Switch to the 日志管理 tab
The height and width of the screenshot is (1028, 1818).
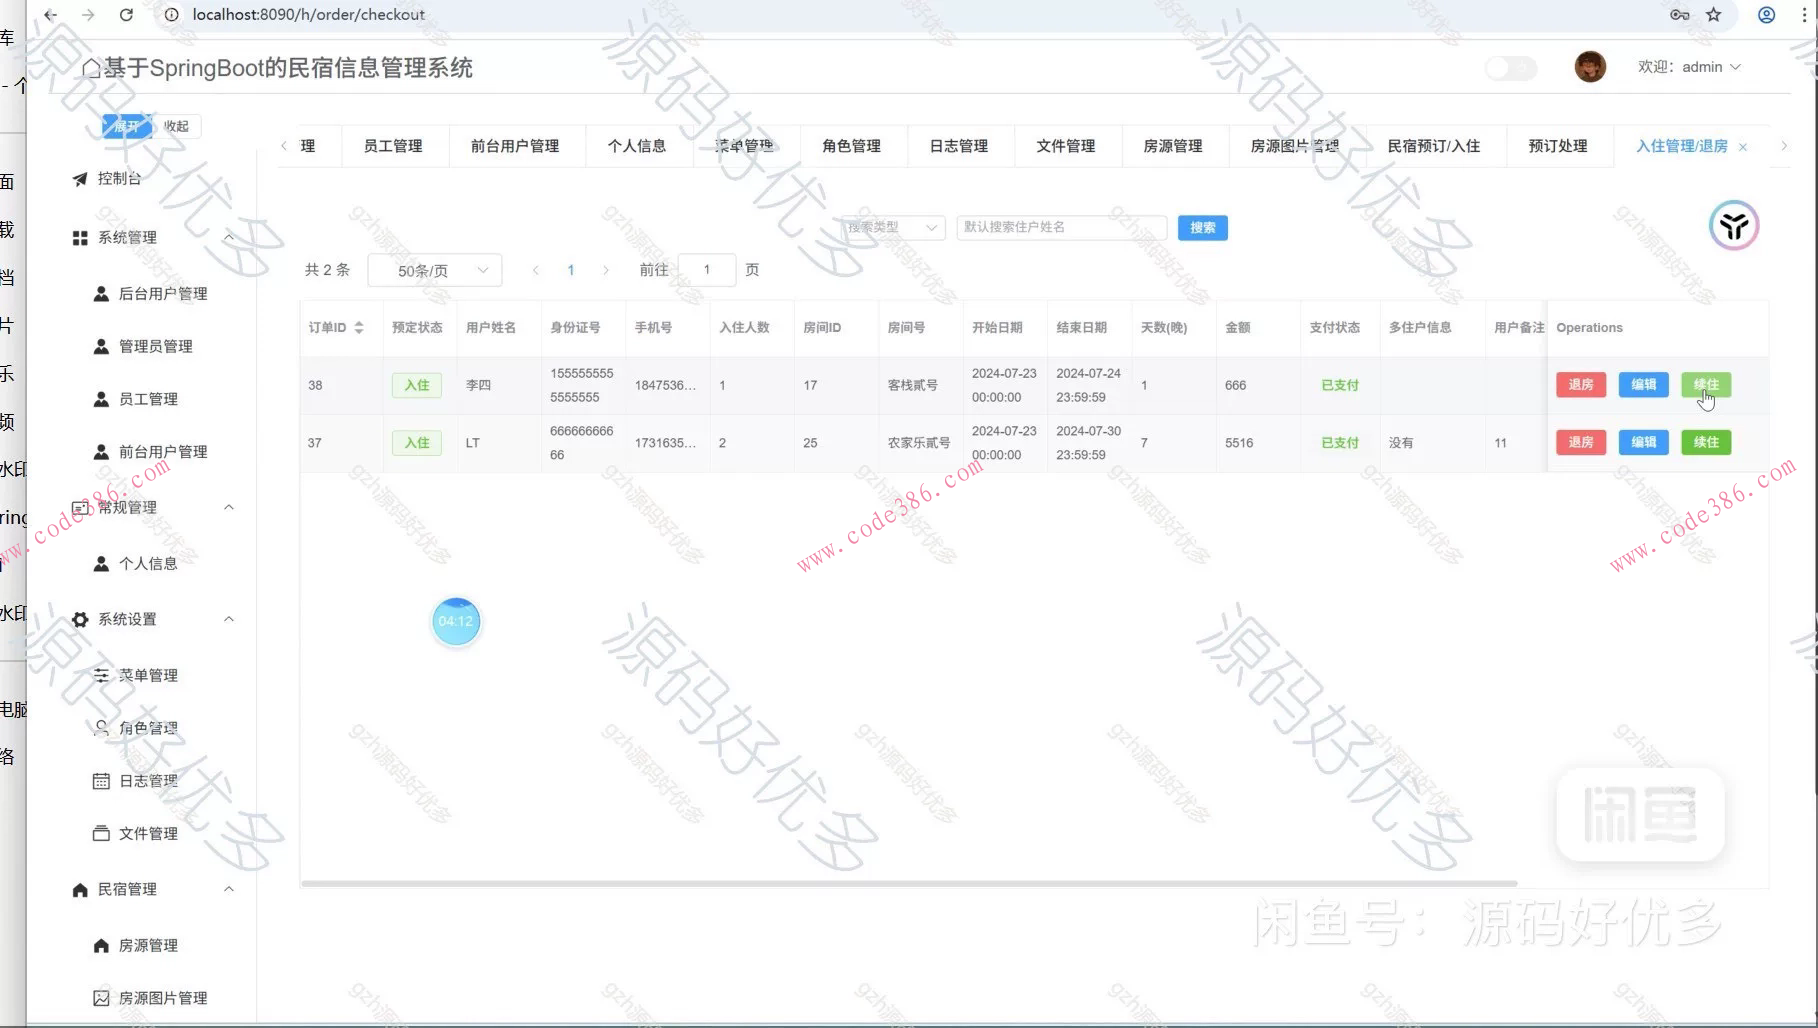pos(959,146)
